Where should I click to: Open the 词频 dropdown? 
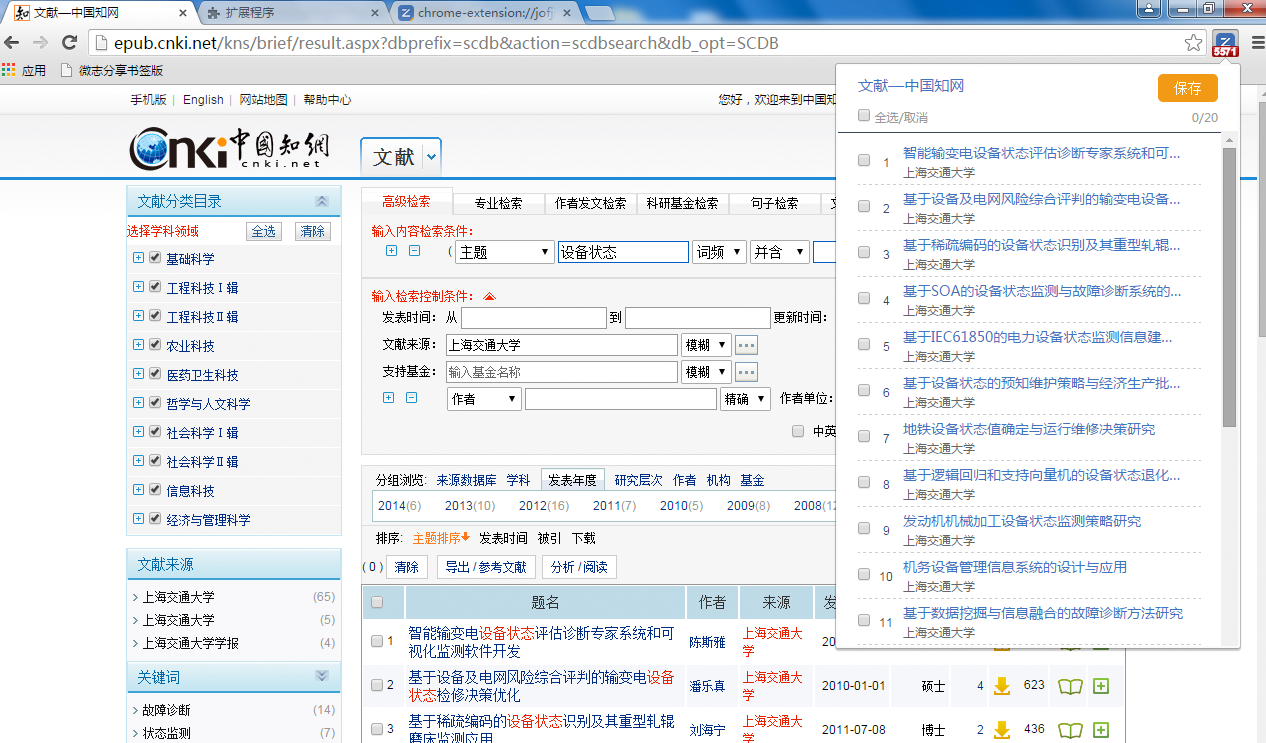tap(719, 252)
